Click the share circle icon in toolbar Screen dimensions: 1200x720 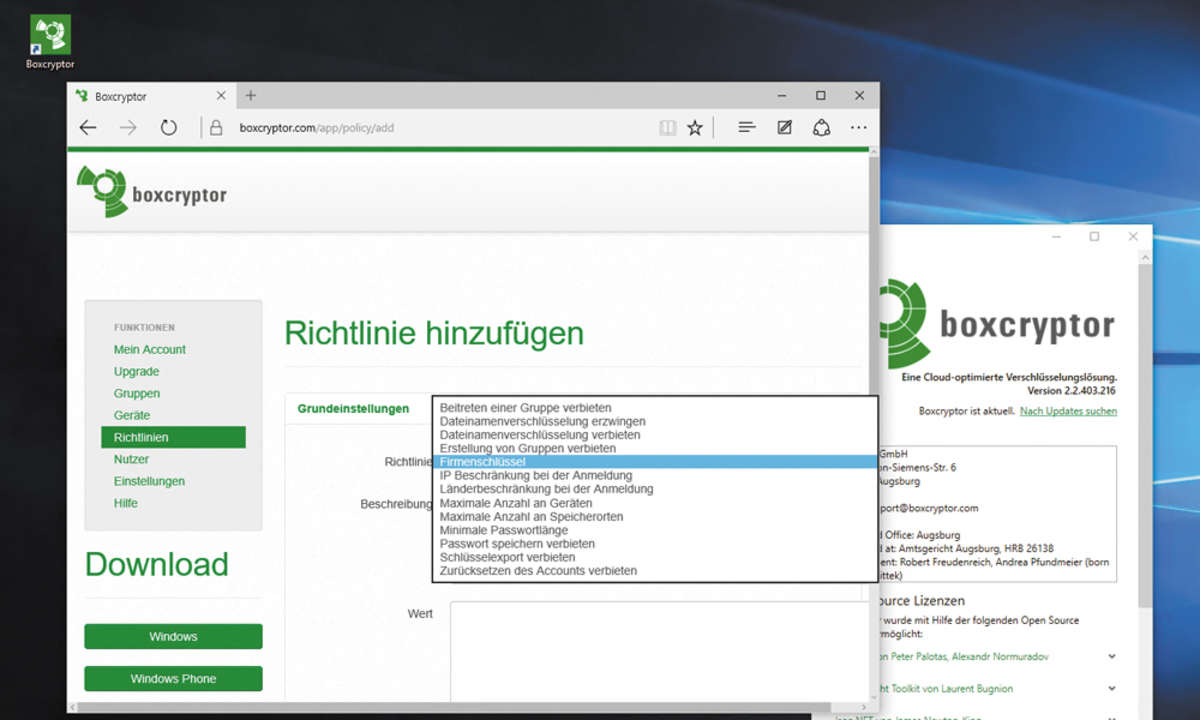pos(822,128)
